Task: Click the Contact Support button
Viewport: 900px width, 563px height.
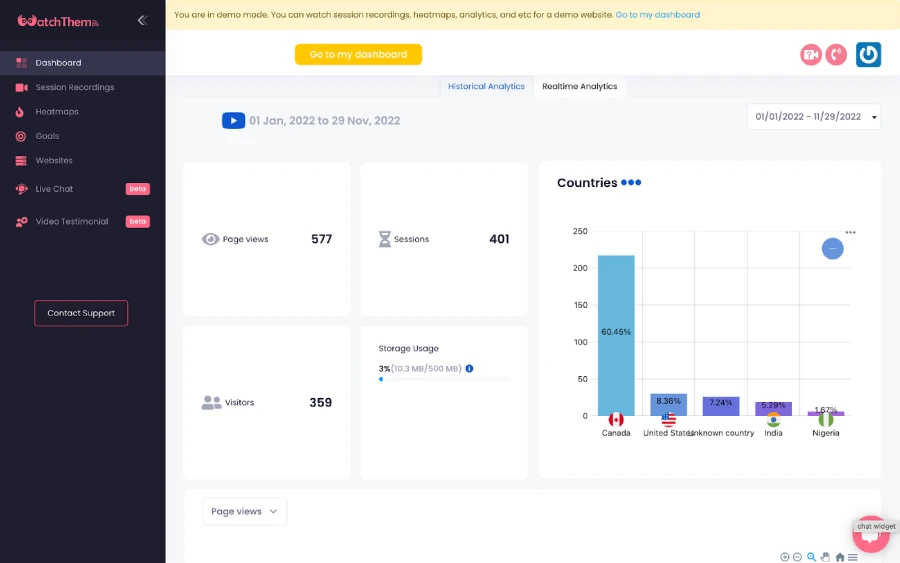Action: click(81, 313)
